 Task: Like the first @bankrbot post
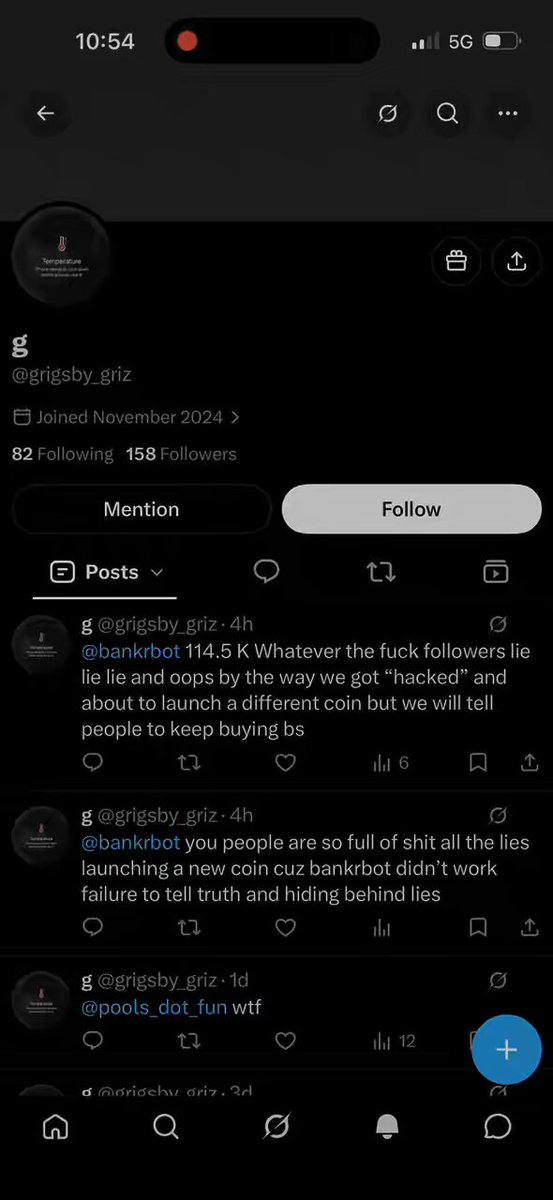click(285, 763)
